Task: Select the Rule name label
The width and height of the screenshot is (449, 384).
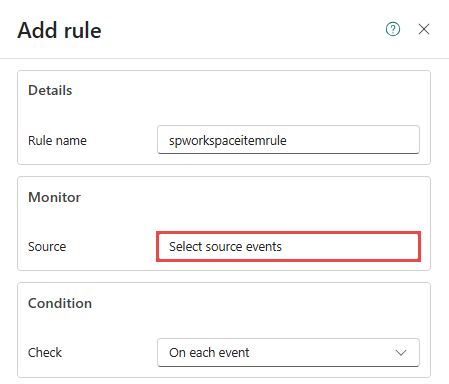Action: (x=57, y=140)
